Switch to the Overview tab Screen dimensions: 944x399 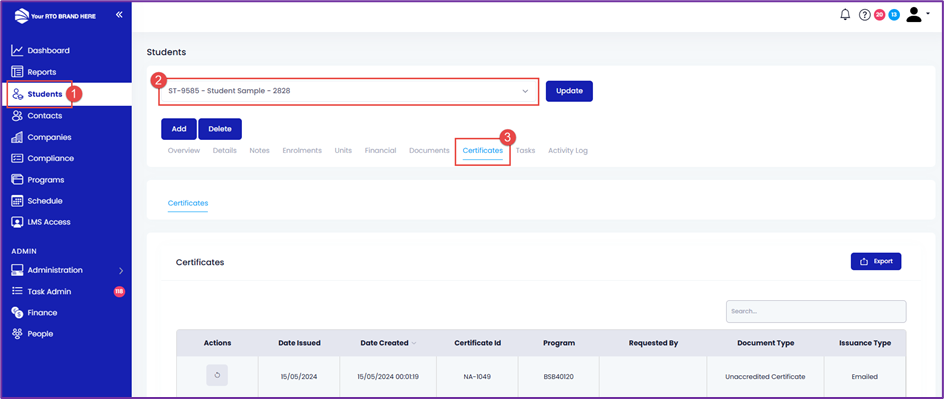184,150
